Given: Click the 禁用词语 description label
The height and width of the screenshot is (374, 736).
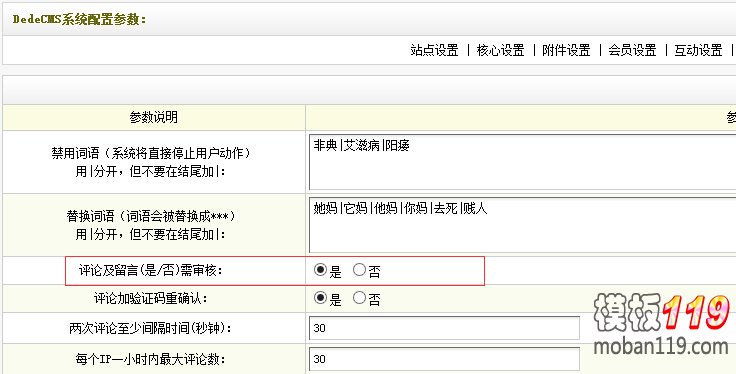Looking at the screenshot, I should (x=151, y=162).
